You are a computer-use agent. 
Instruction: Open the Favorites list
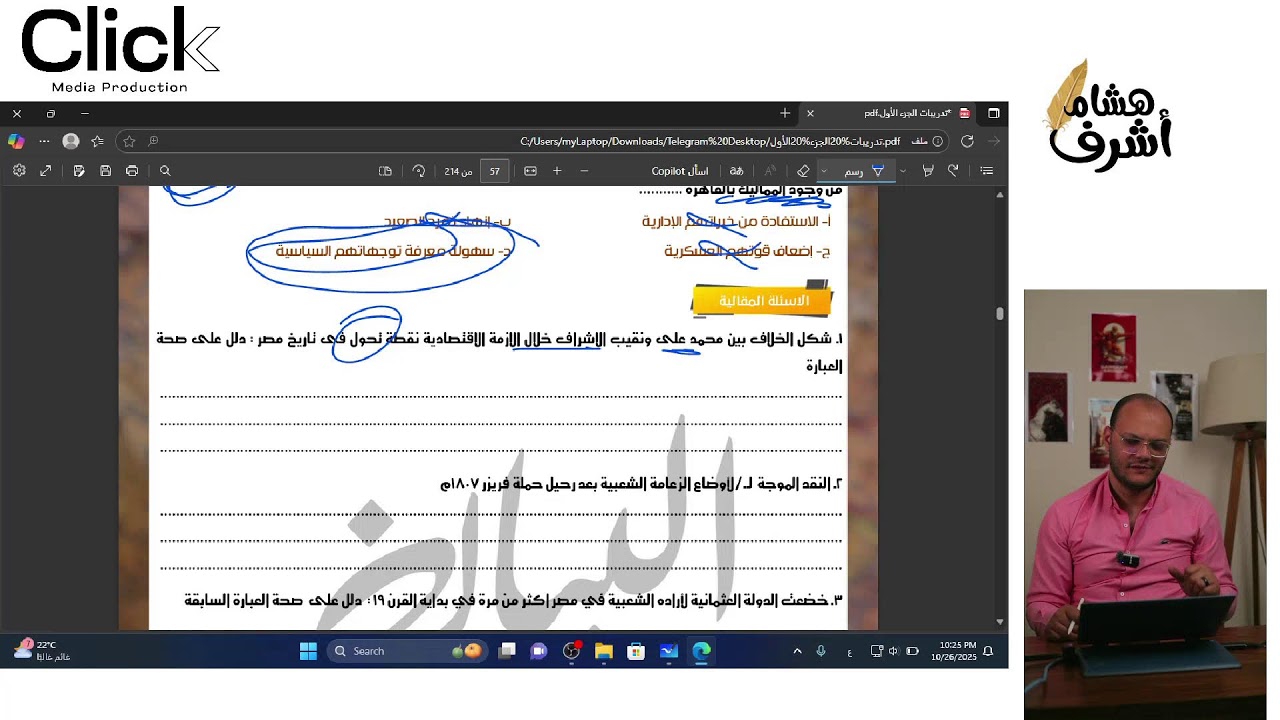click(x=97, y=141)
